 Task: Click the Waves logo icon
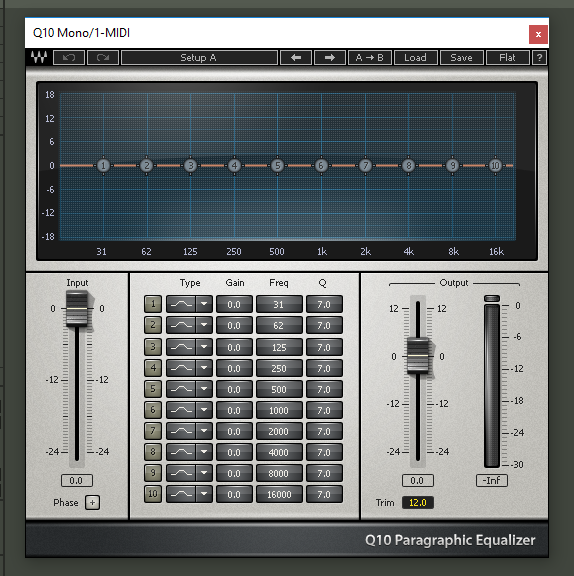39,58
